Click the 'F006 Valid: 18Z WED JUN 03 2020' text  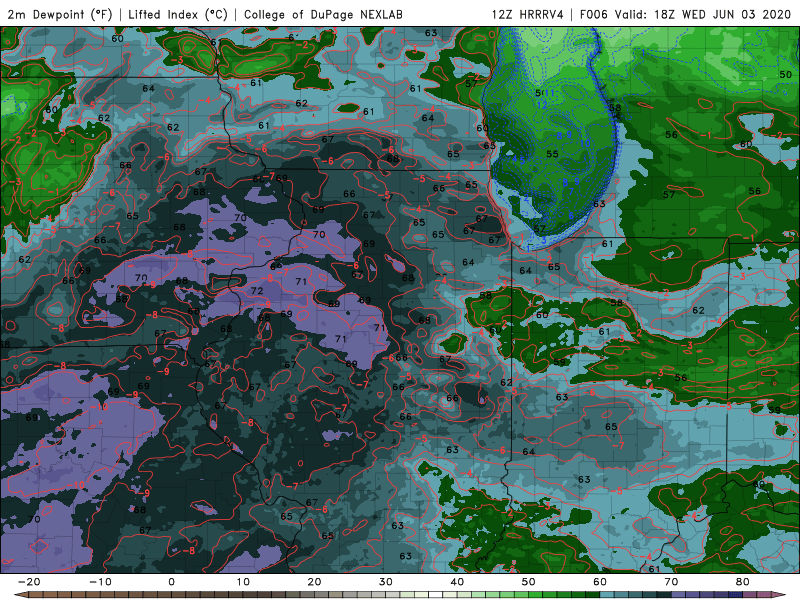coord(685,14)
